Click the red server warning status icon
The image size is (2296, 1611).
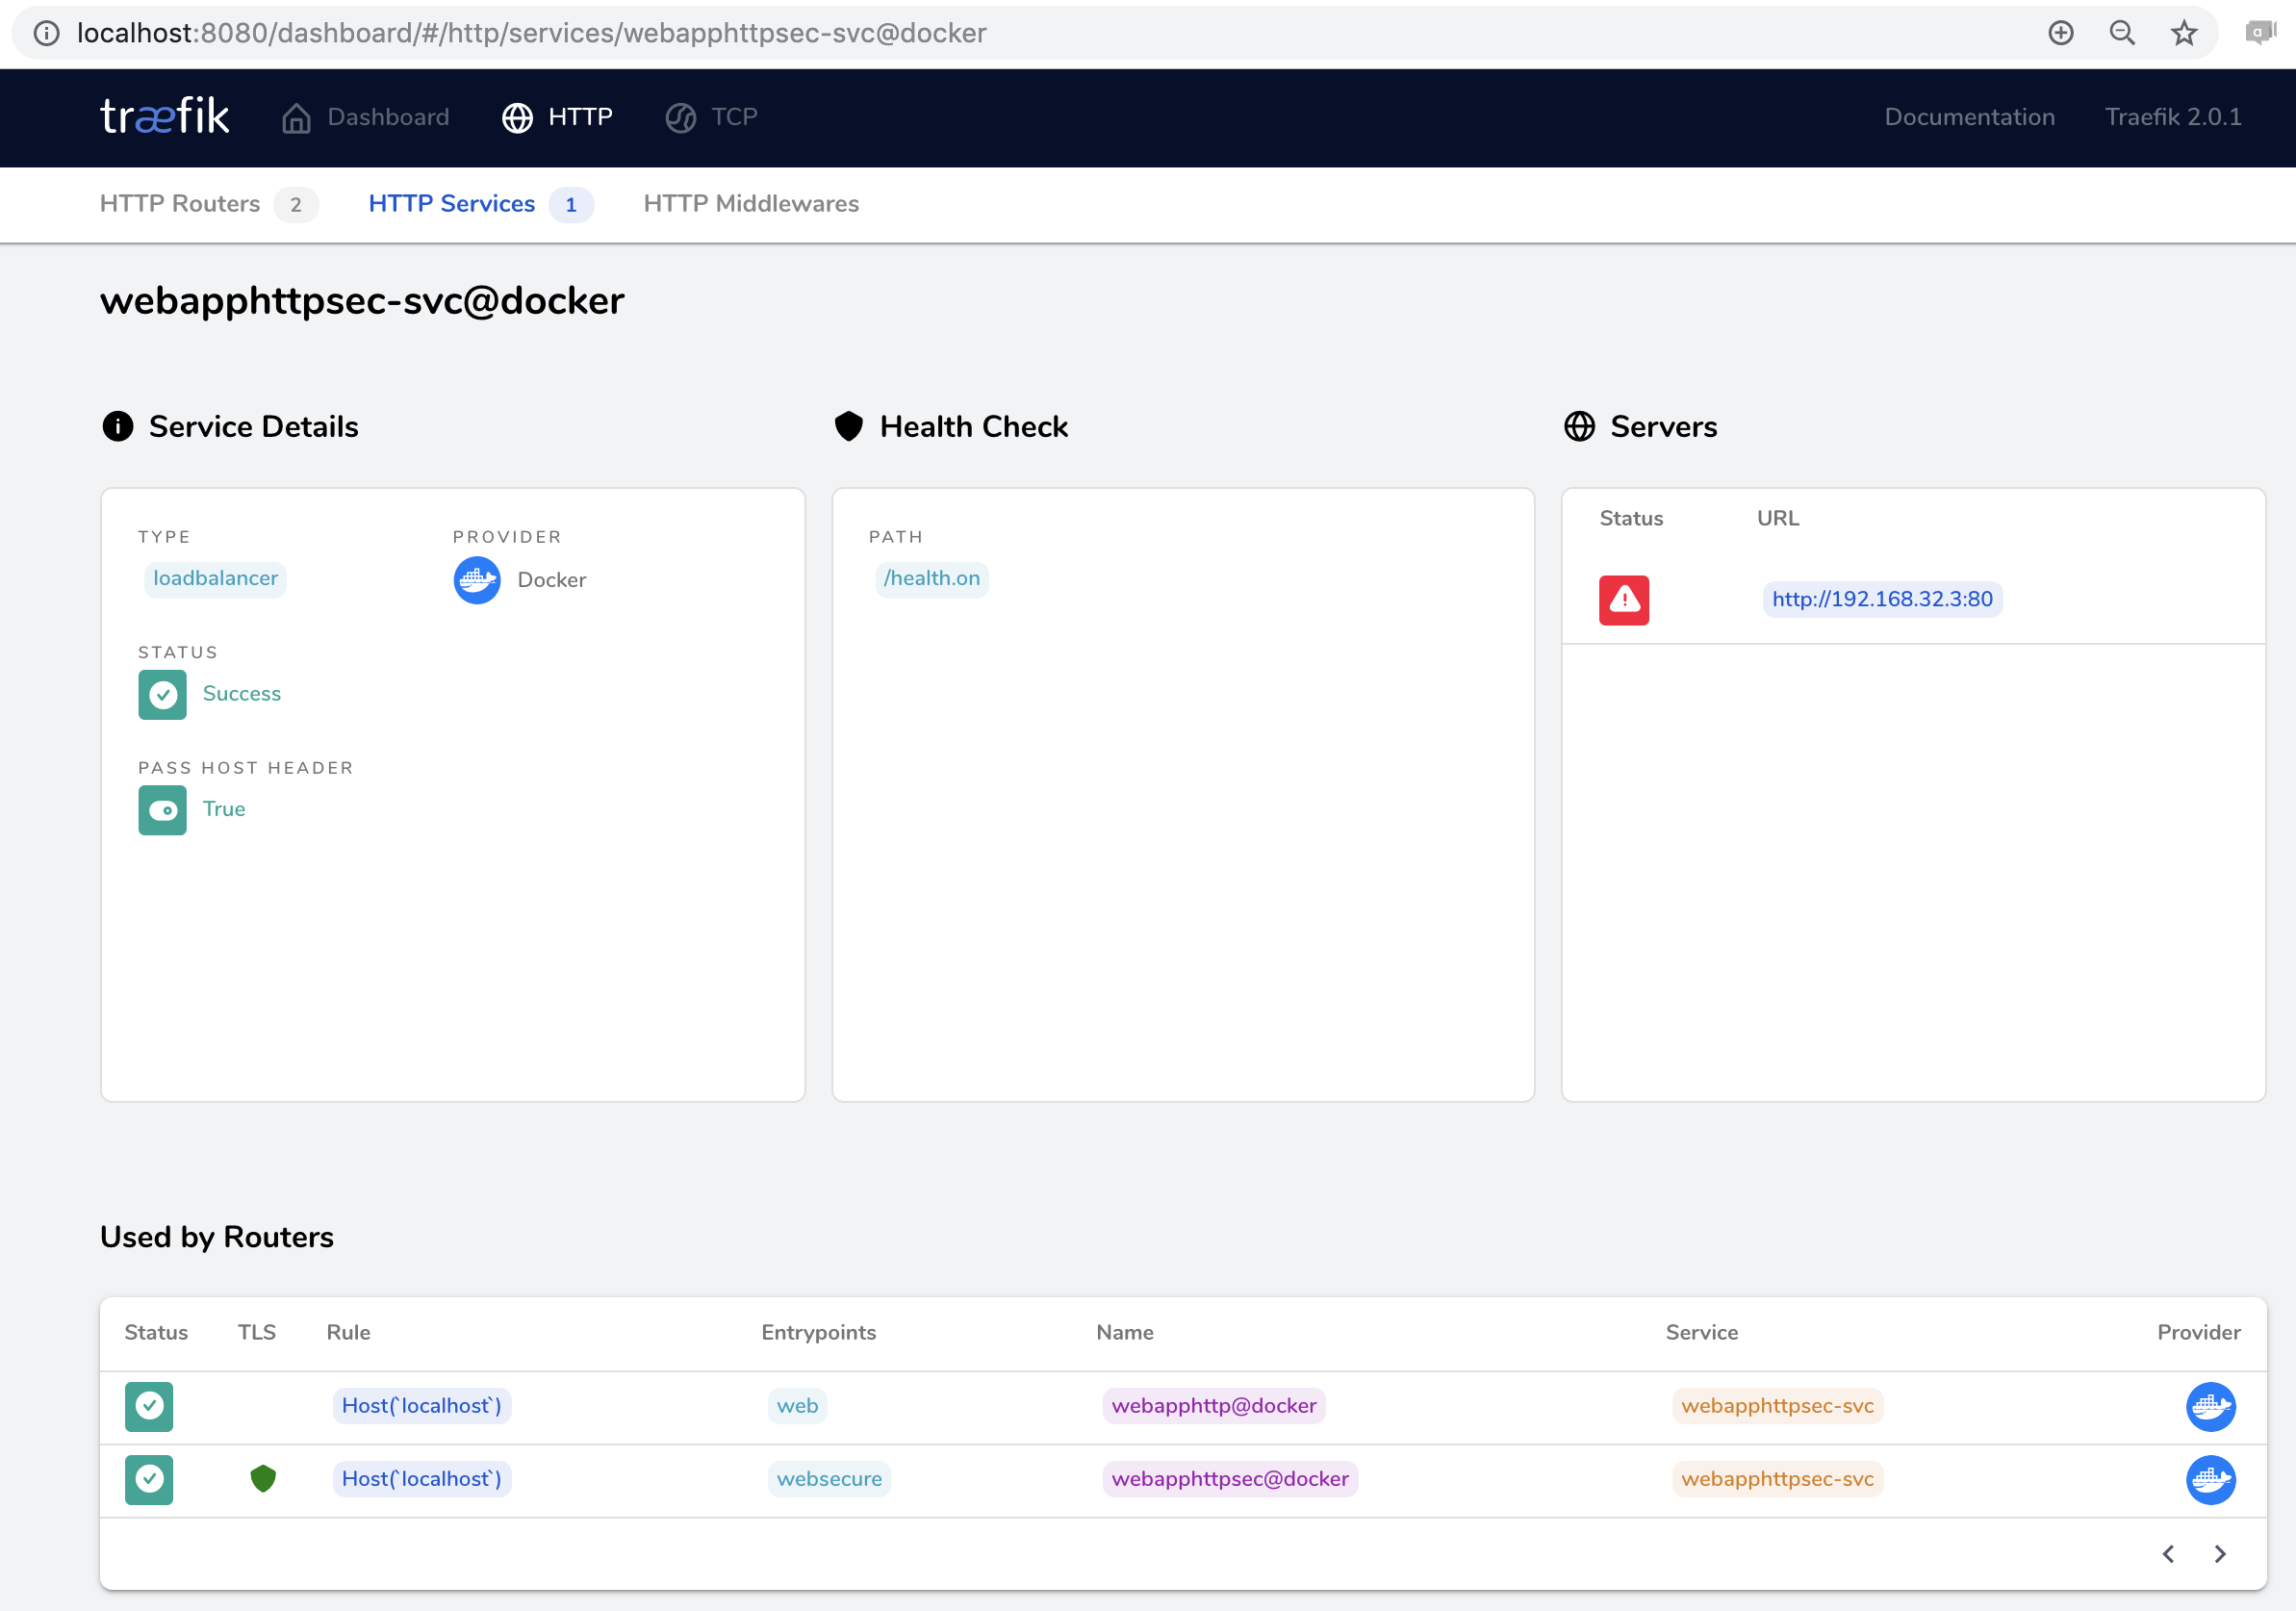coord(1623,600)
